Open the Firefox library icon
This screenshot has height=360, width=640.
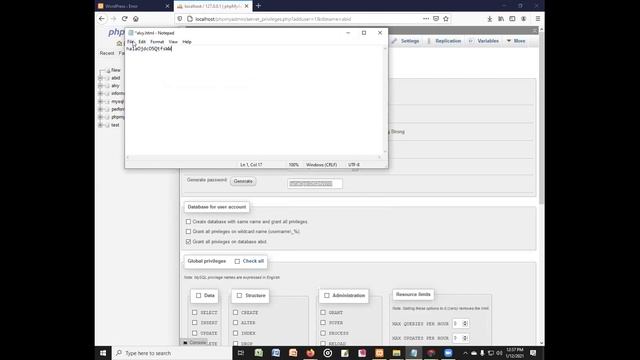click(501, 19)
